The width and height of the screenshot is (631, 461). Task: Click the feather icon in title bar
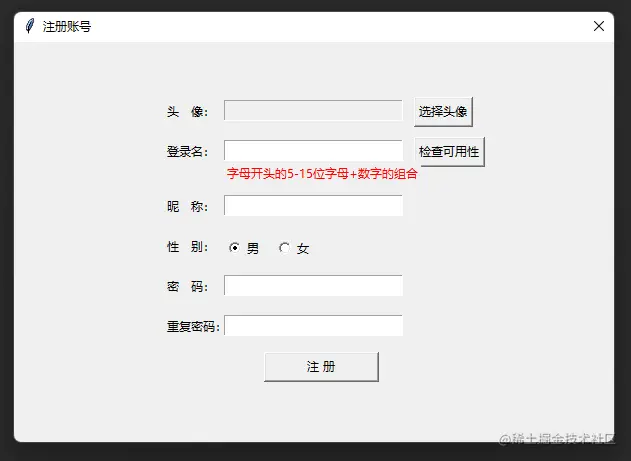[x=30, y=27]
